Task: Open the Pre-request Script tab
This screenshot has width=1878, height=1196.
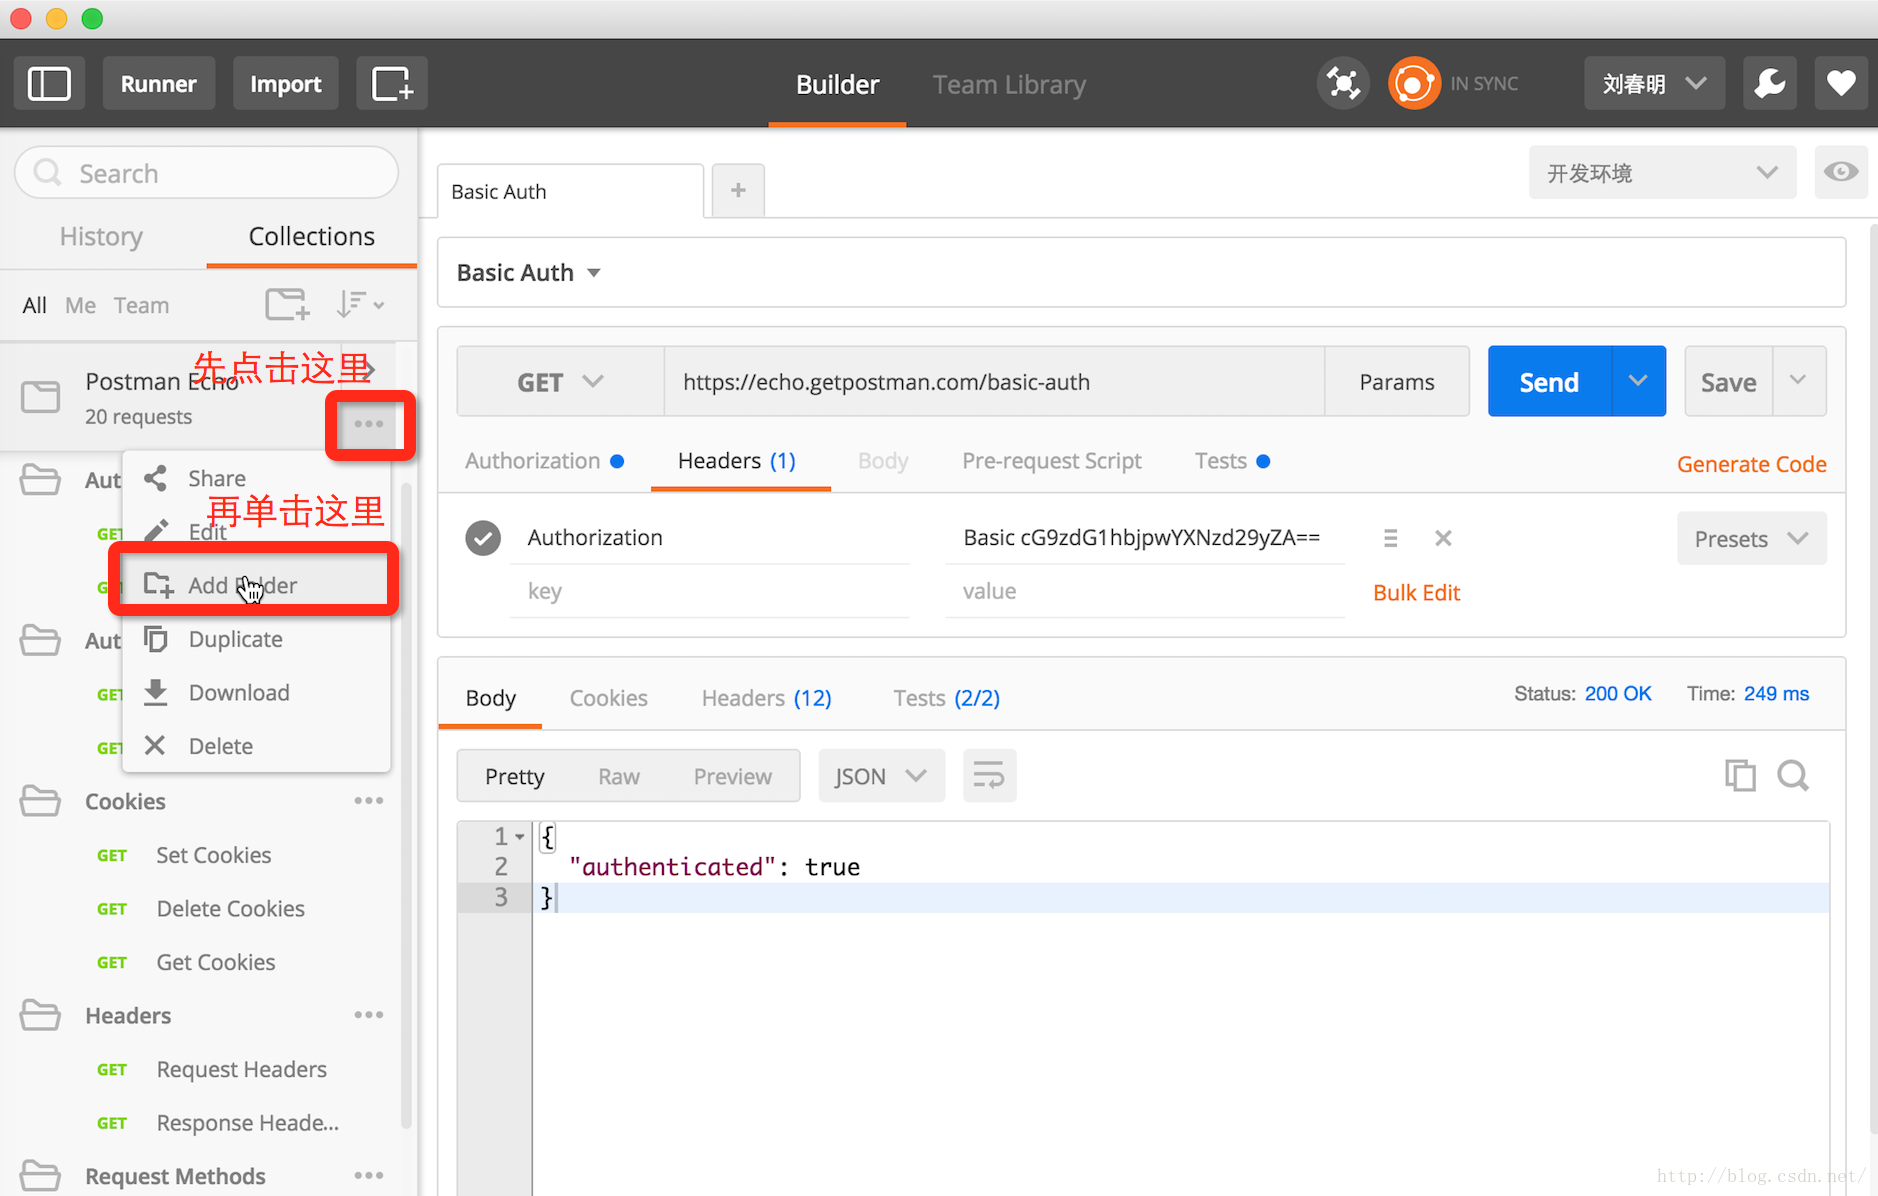Action: click(1051, 461)
